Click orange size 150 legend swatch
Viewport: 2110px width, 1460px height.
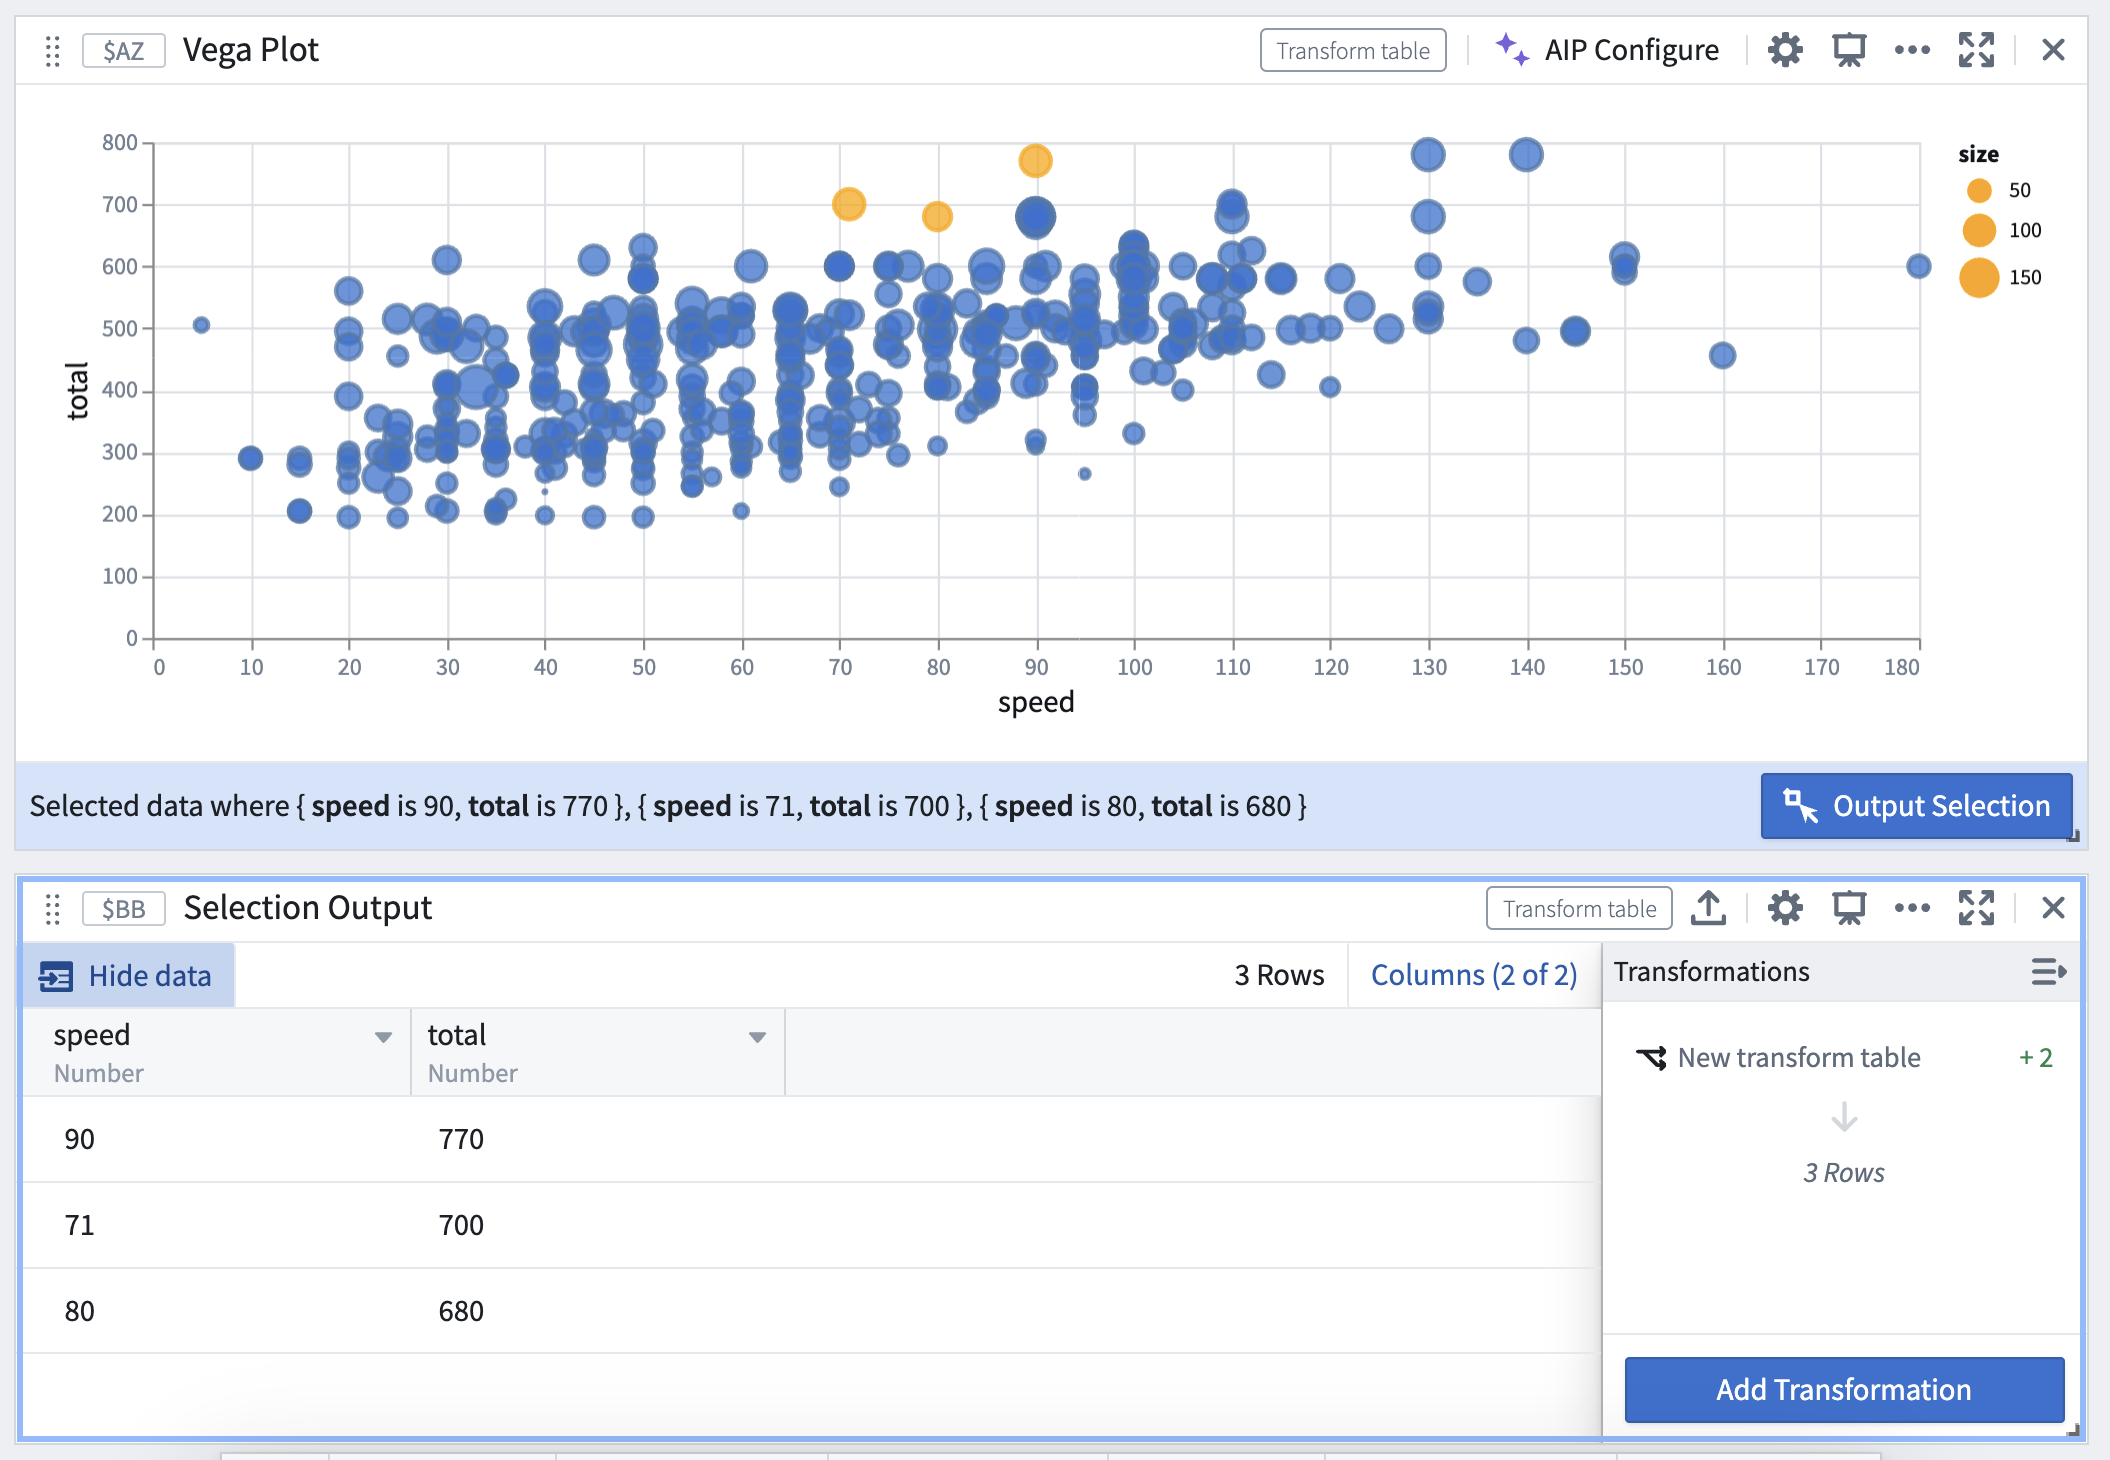pyautogui.click(x=1979, y=278)
